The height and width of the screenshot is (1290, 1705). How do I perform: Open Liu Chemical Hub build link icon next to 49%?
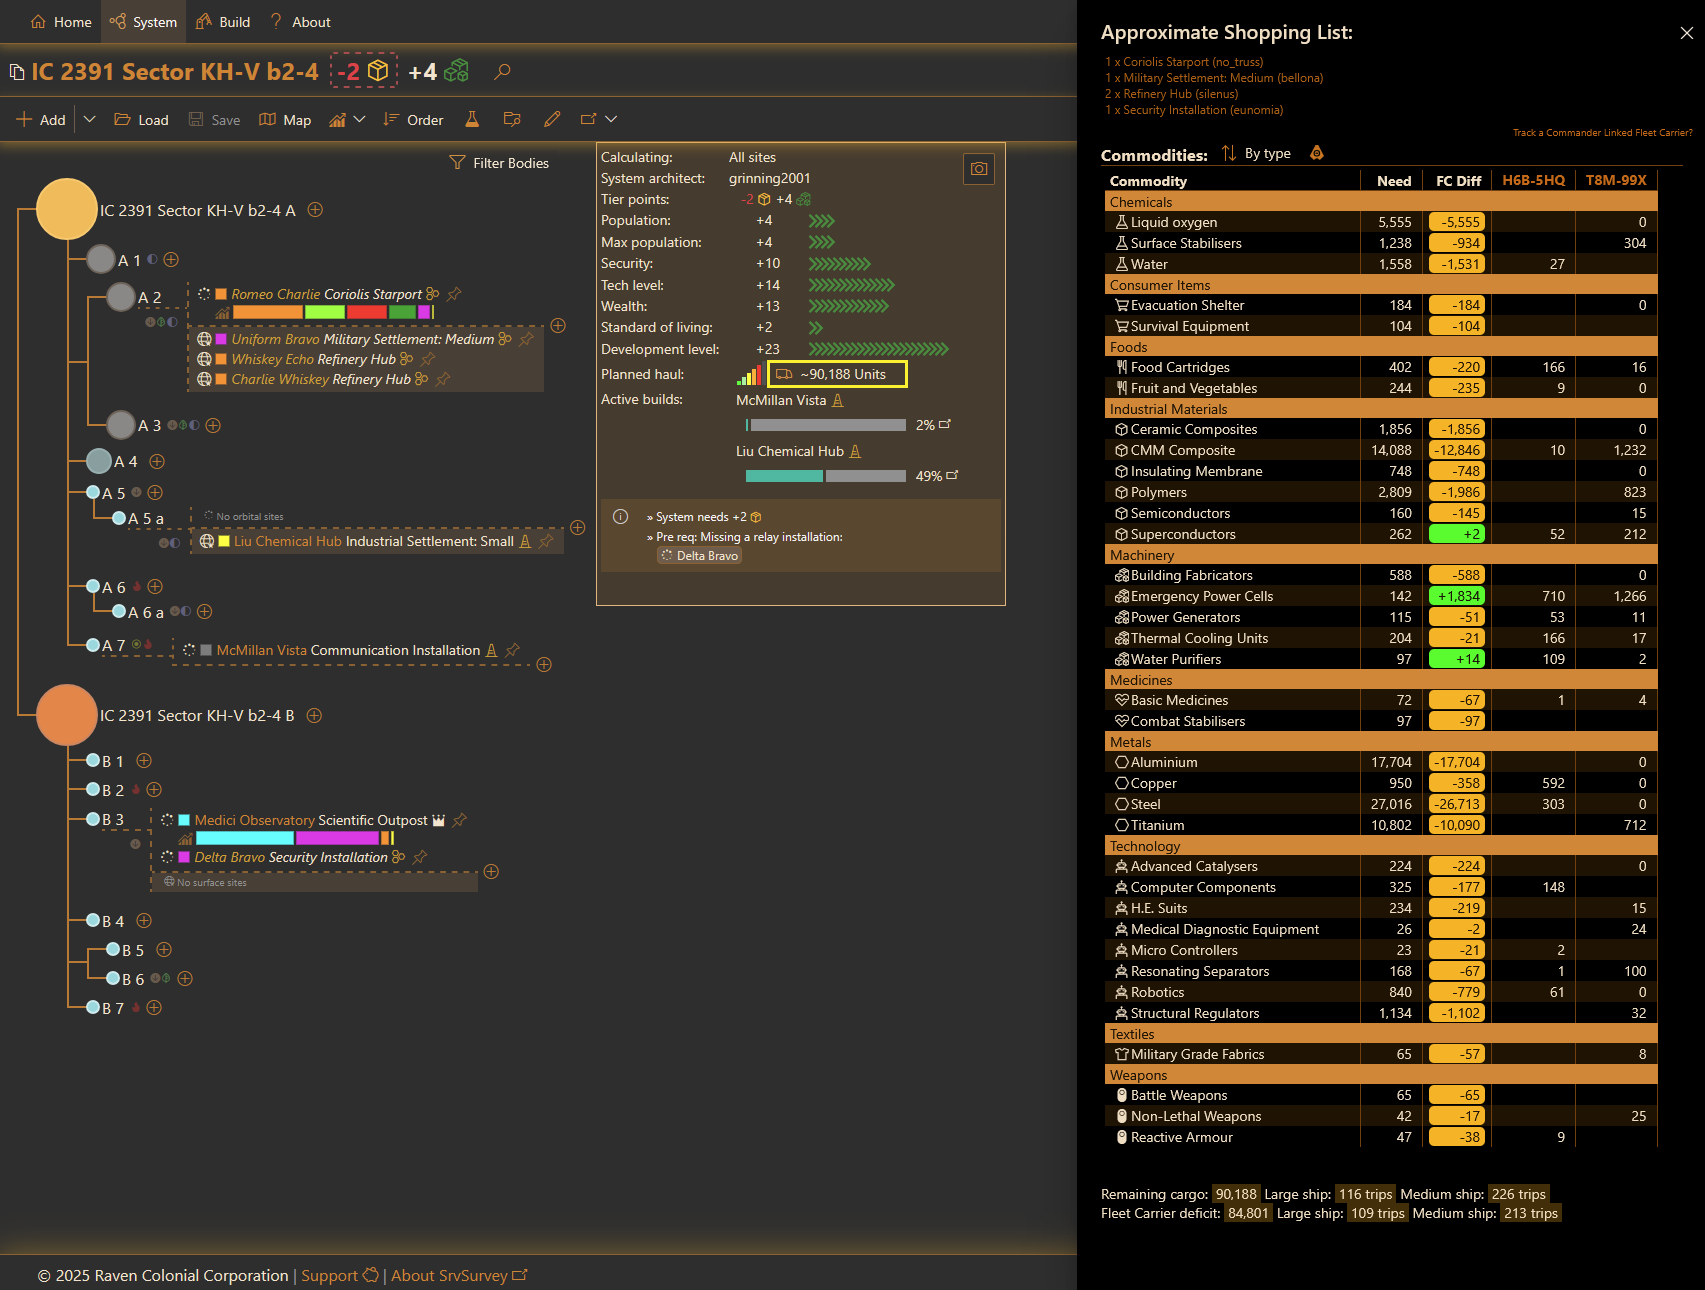coord(952,475)
